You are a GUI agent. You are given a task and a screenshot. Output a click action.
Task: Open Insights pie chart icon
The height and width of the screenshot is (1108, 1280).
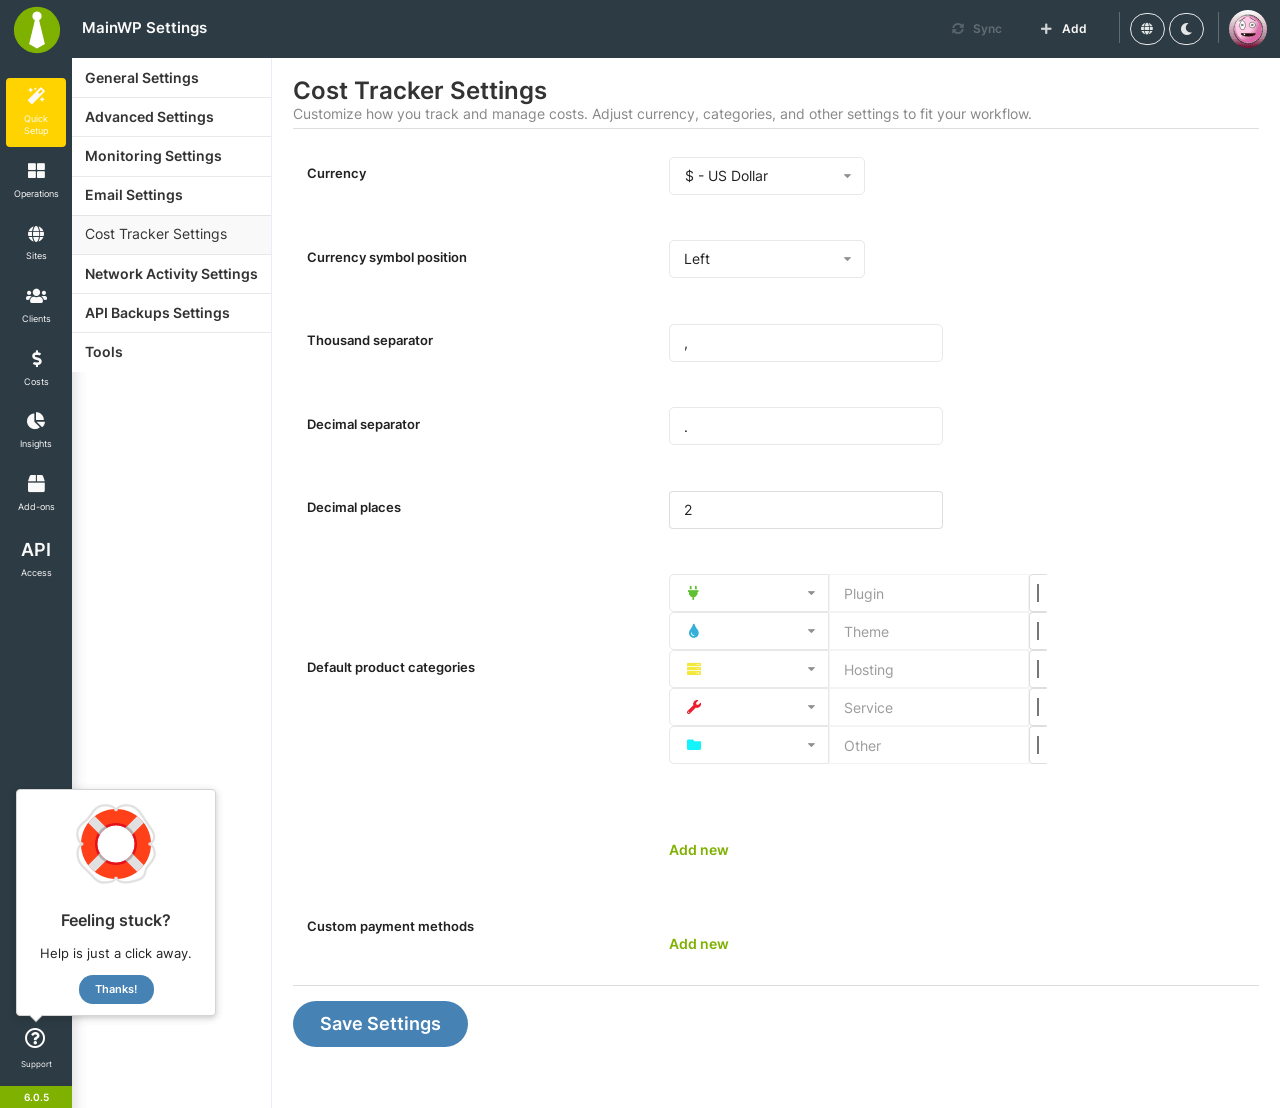tap(36, 421)
